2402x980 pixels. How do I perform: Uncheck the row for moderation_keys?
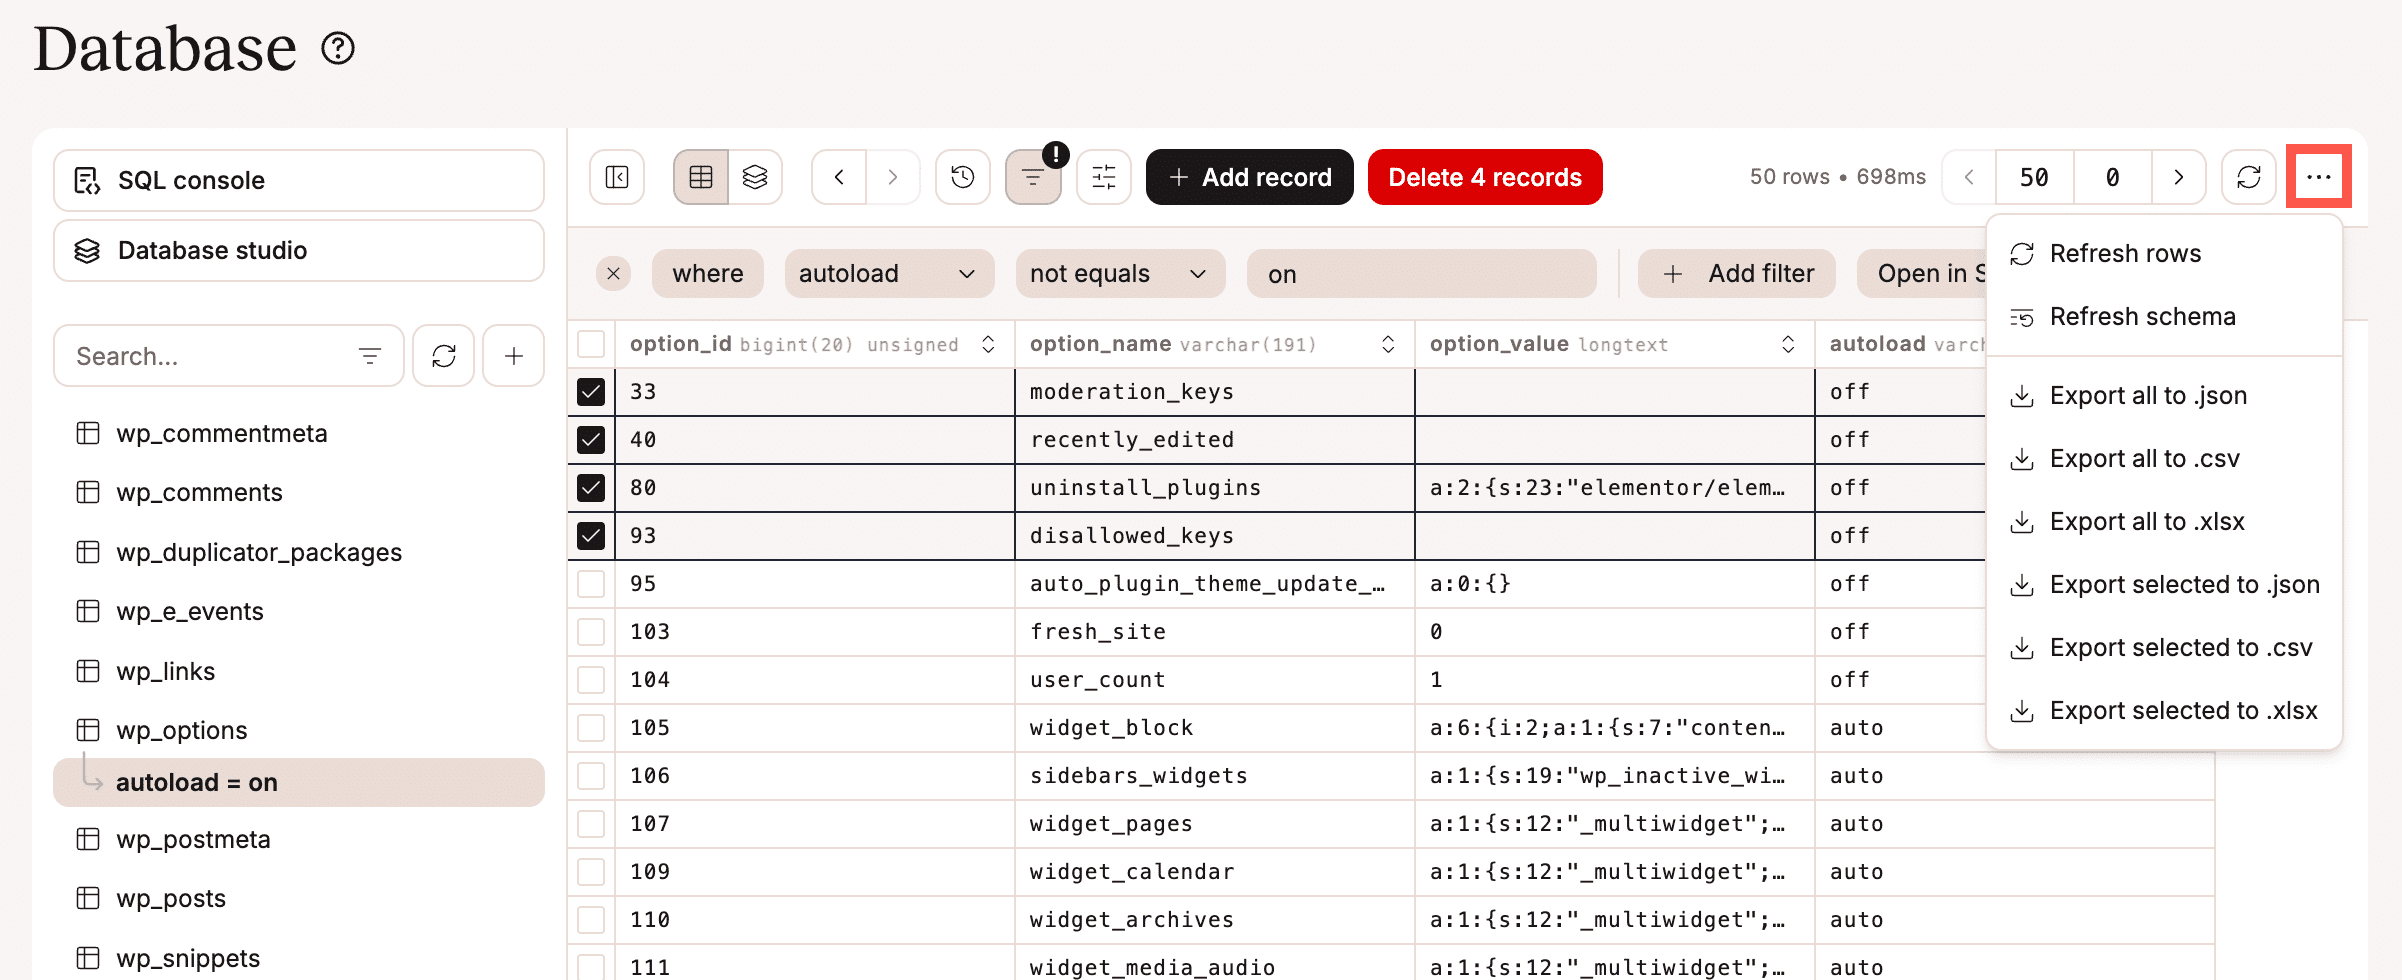pyautogui.click(x=590, y=391)
